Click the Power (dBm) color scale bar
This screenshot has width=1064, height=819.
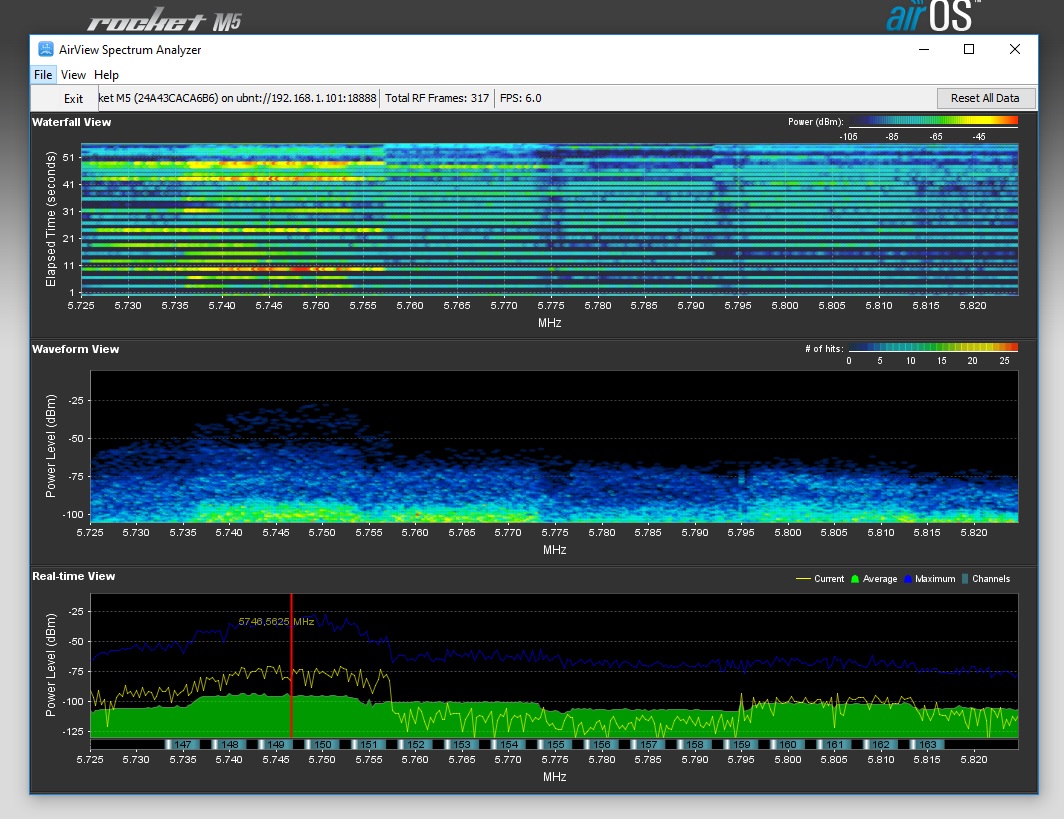(932, 121)
